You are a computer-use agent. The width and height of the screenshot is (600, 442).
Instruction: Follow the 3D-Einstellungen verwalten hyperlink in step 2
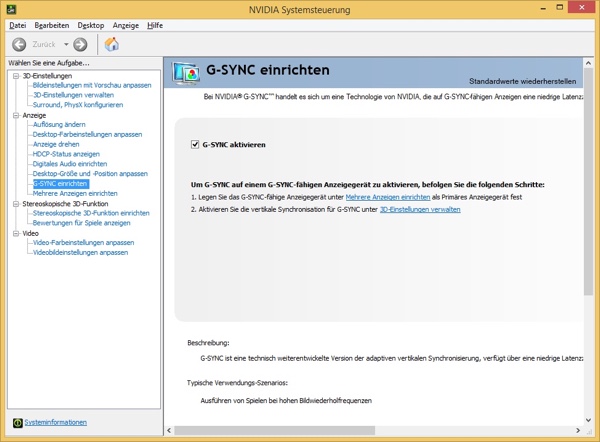coord(420,209)
